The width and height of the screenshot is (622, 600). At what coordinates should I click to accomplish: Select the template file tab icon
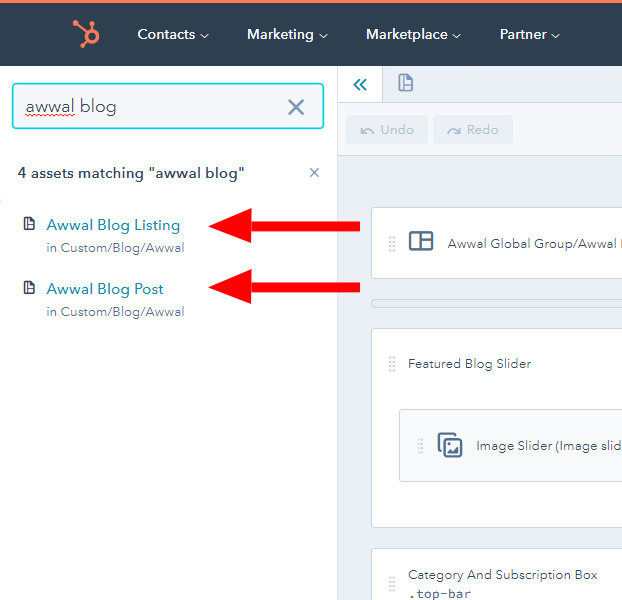(x=405, y=83)
